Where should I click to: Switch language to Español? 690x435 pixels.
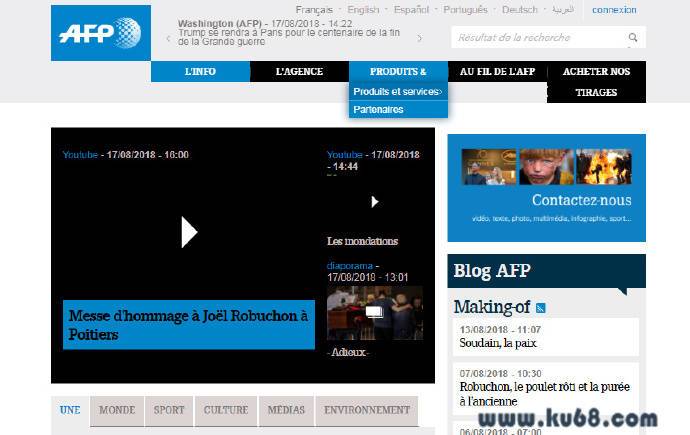click(x=411, y=10)
